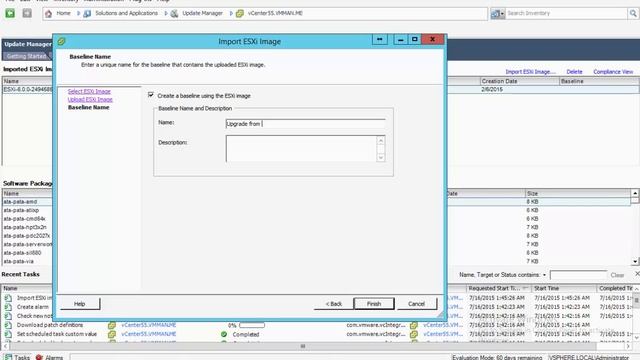Click the Start Time column header
640x360 pixels.
coord(564,288)
